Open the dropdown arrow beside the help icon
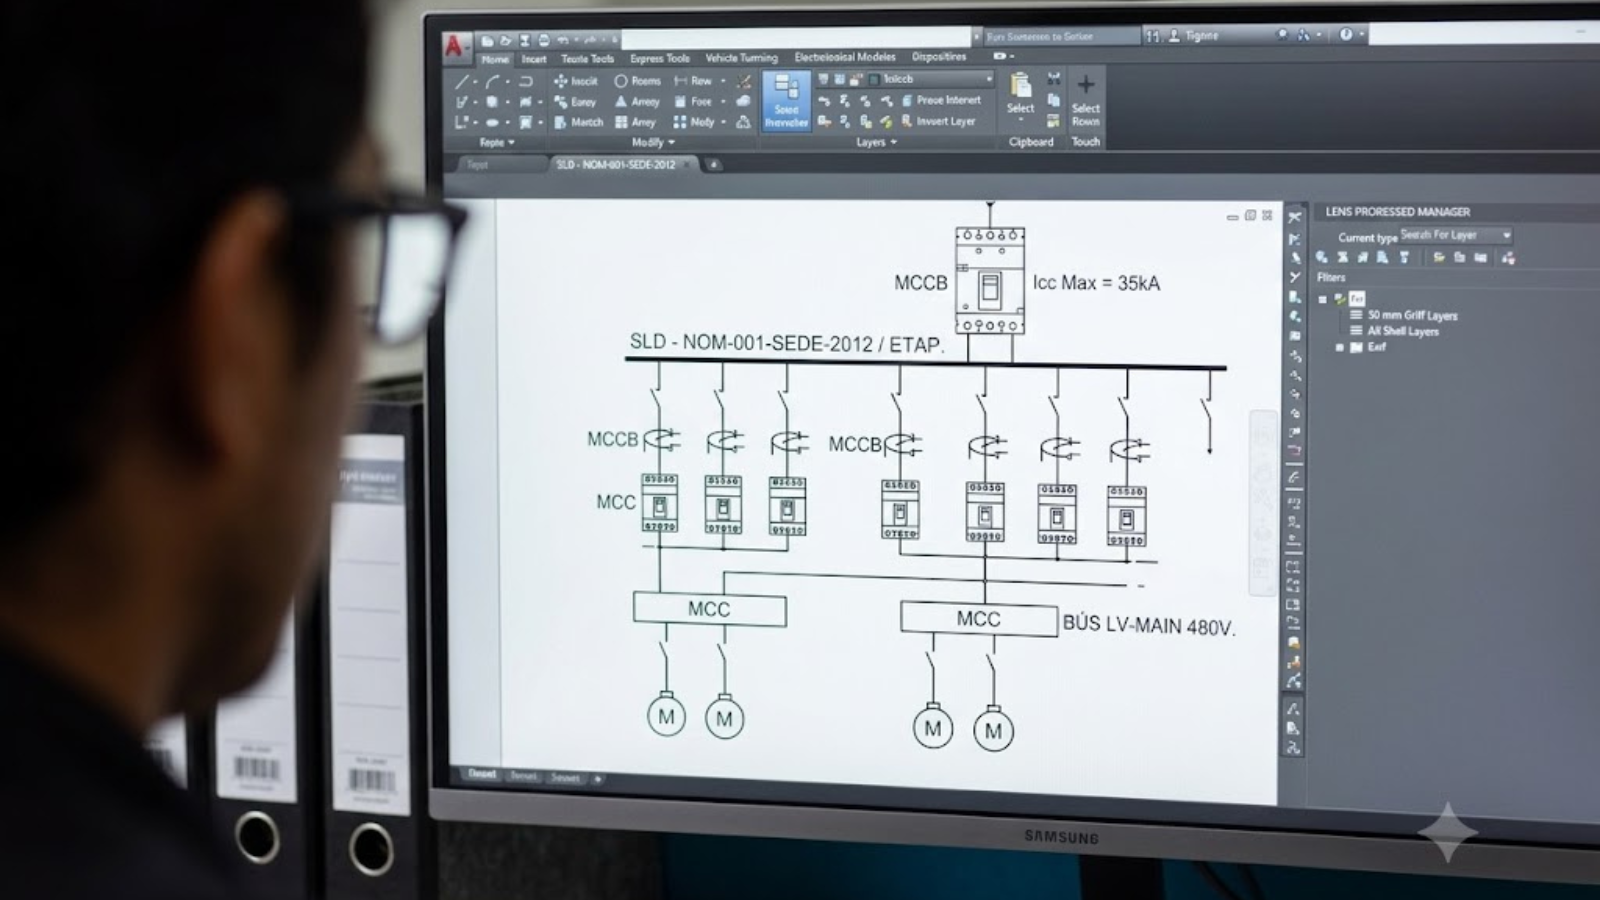Viewport: 1600px width, 900px height. pyautogui.click(x=1361, y=35)
